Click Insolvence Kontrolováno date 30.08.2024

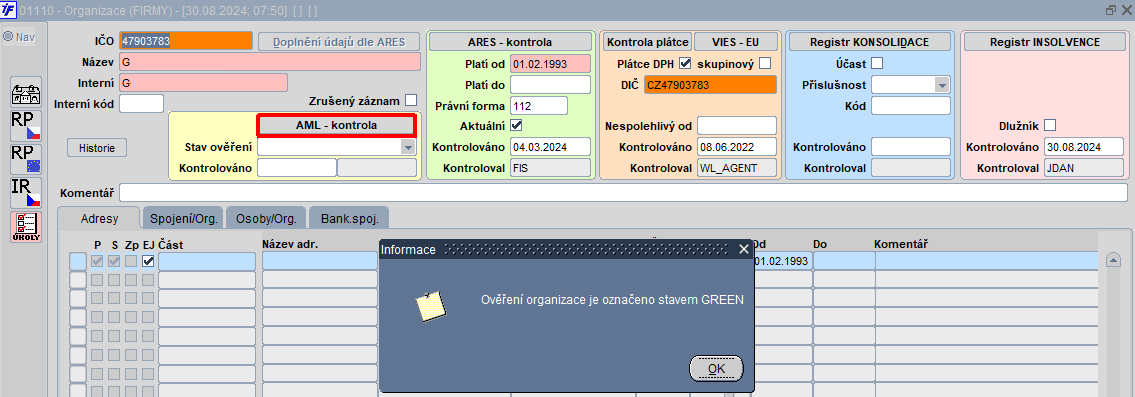point(1084,147)
